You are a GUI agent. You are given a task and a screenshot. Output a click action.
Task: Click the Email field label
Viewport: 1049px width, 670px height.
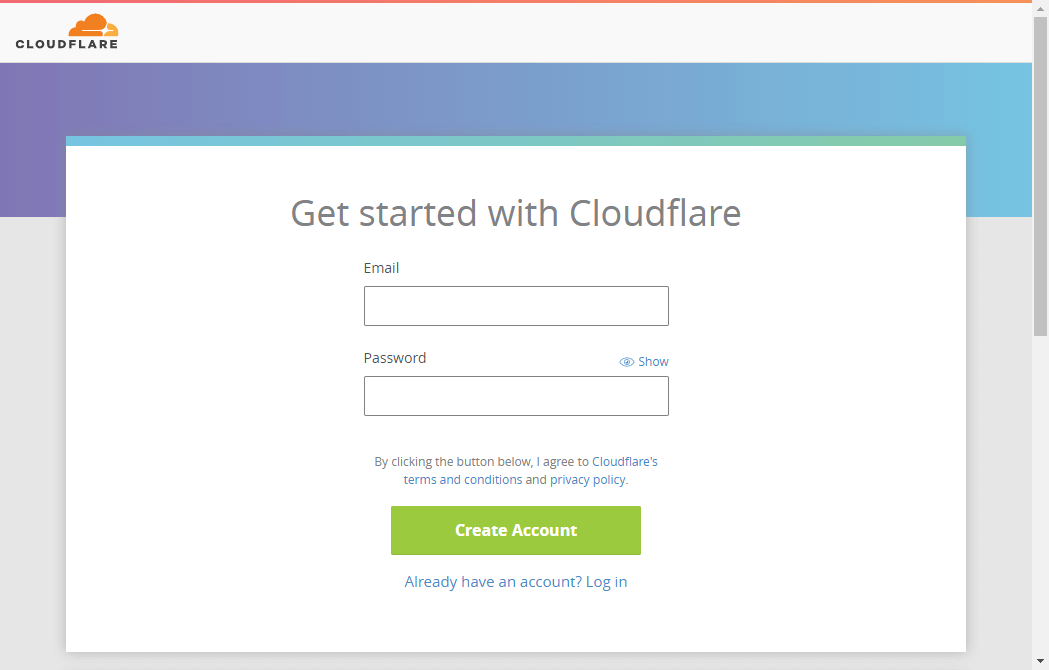(381, 268)
